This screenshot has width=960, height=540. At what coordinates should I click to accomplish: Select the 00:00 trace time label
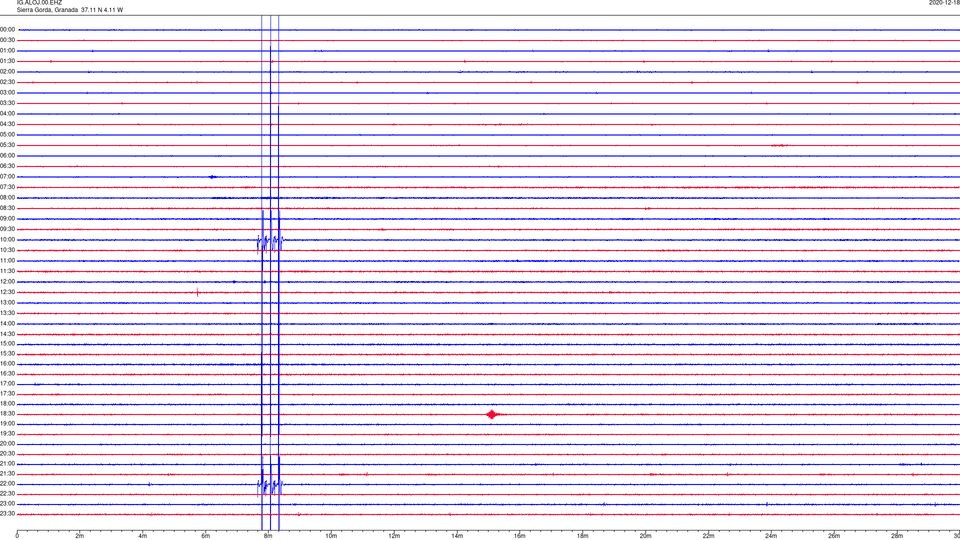click(x=7, y=29)
